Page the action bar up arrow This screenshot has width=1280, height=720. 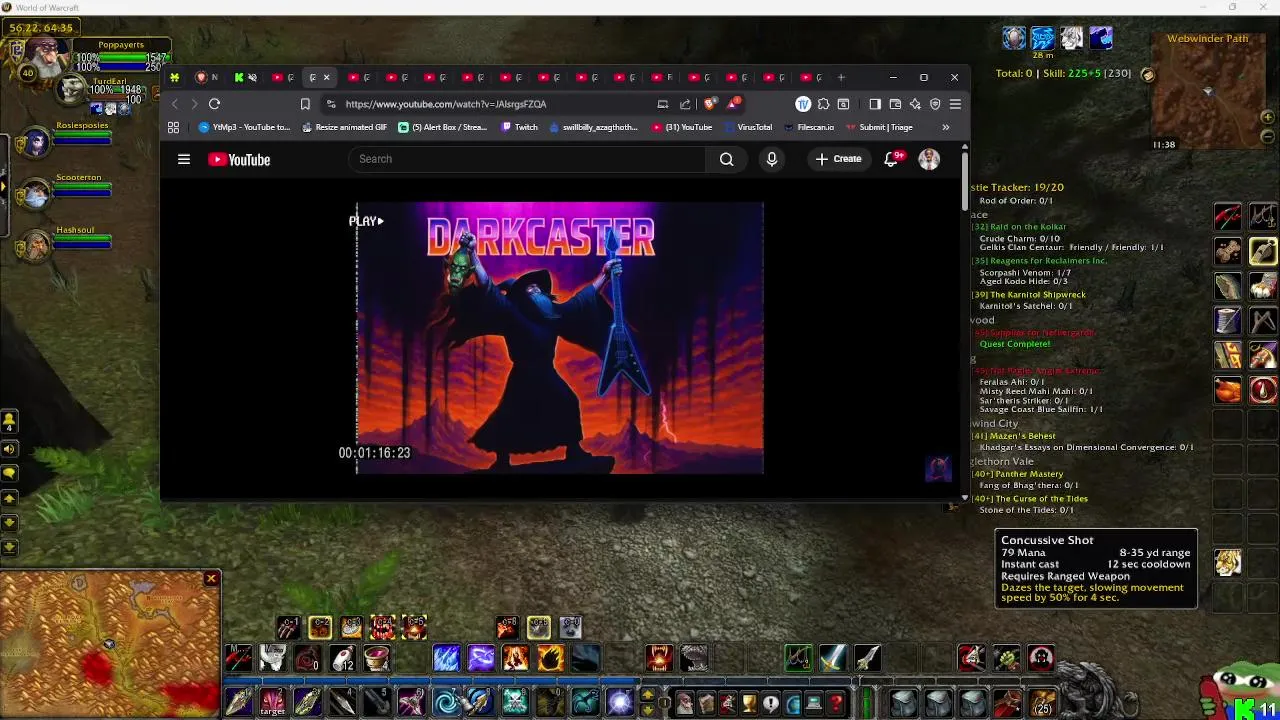point(648,696)
